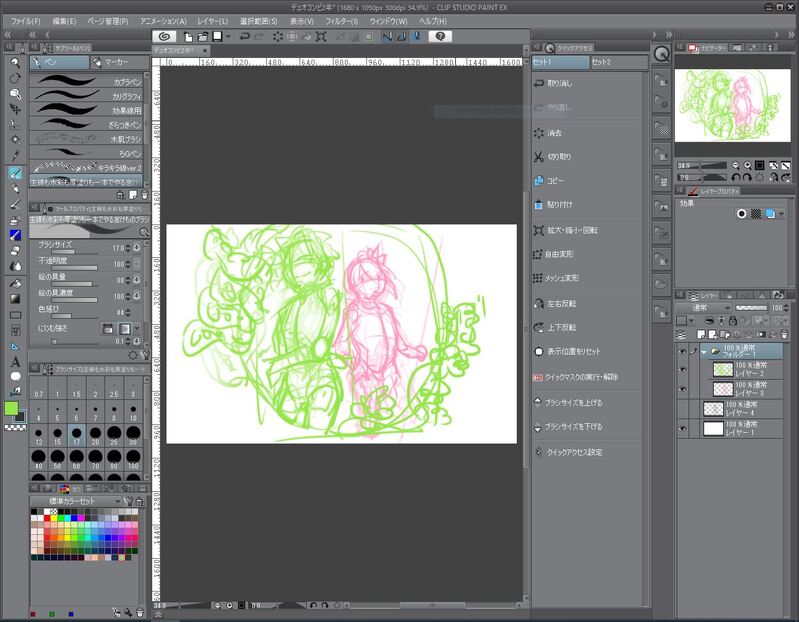Open the フィルター(I) menu
Screen dimensions: 799x622
tap(341, 21)
